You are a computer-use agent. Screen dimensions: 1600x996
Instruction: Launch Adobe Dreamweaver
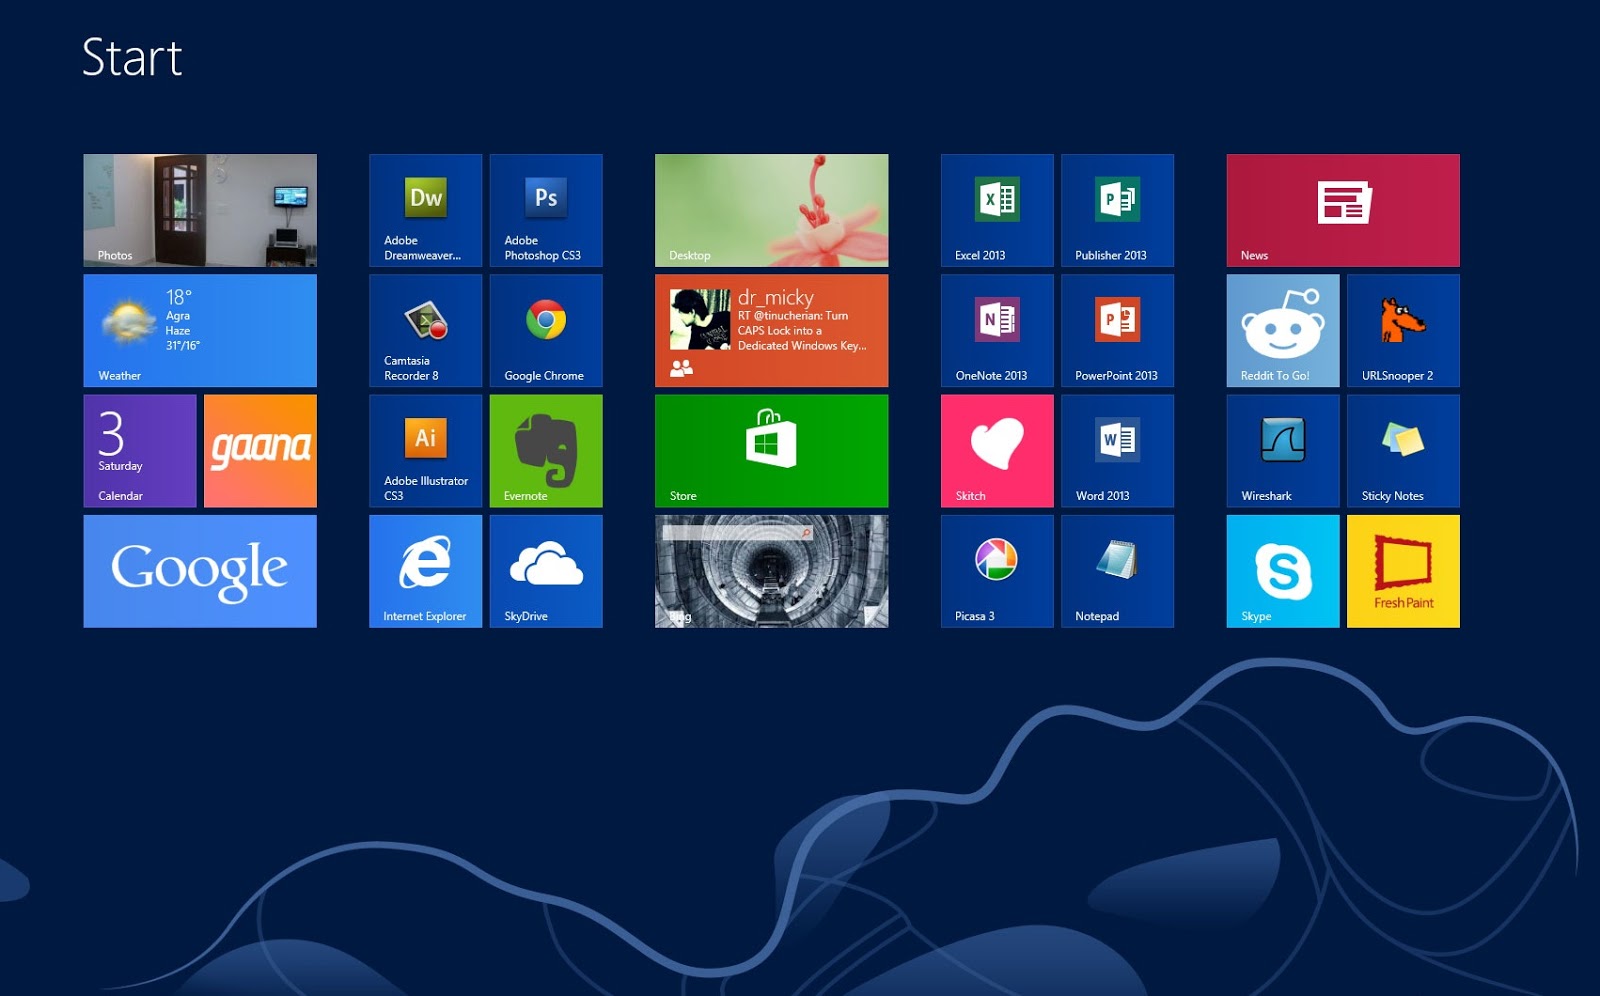coord(426,210)
